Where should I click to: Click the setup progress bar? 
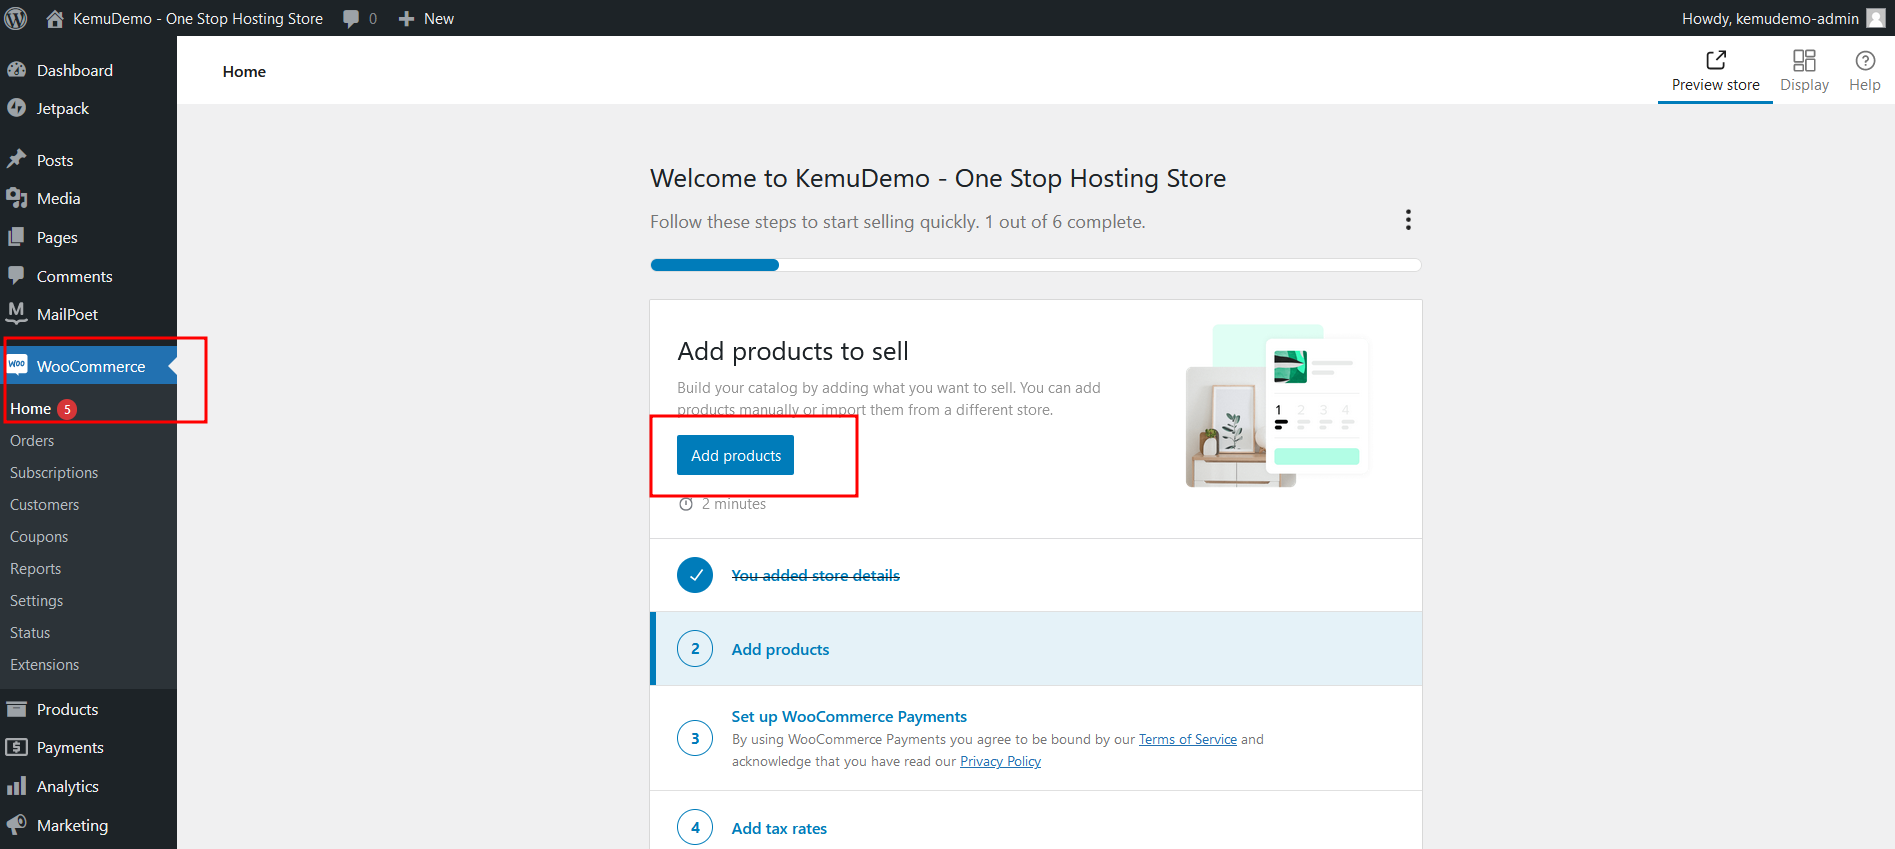click(x=1035, y=265)
